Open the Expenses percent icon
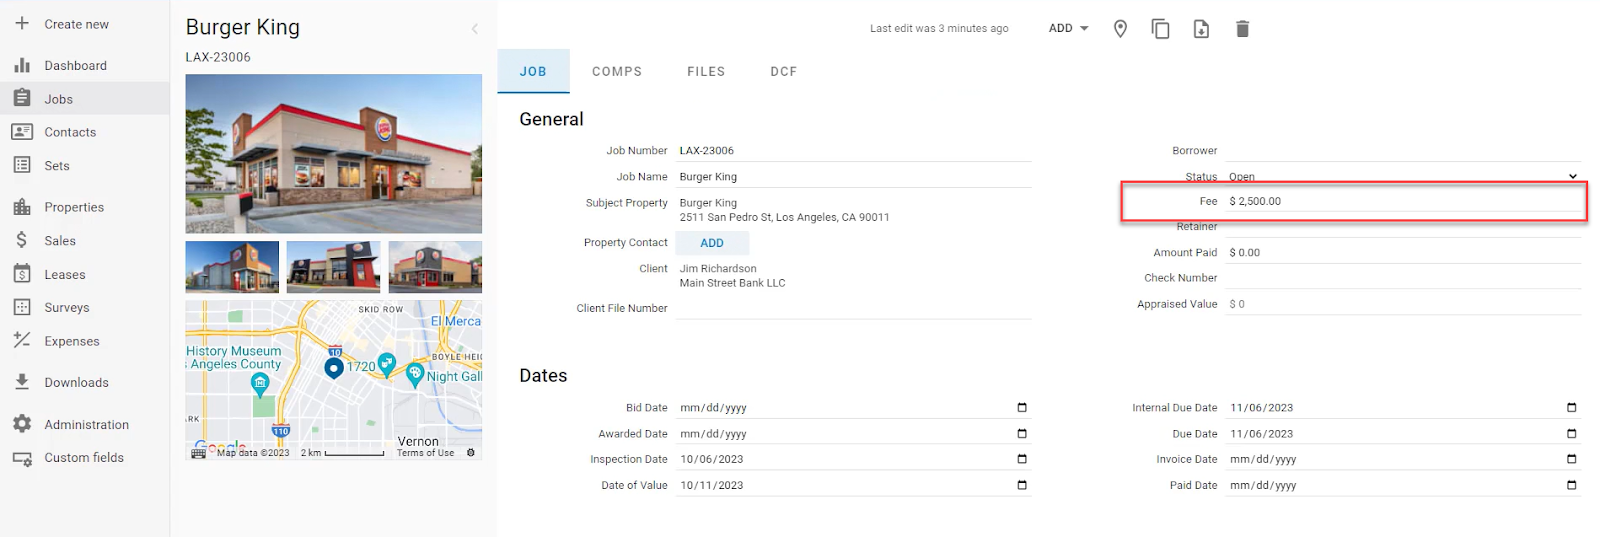 click(x=22, y=340)
